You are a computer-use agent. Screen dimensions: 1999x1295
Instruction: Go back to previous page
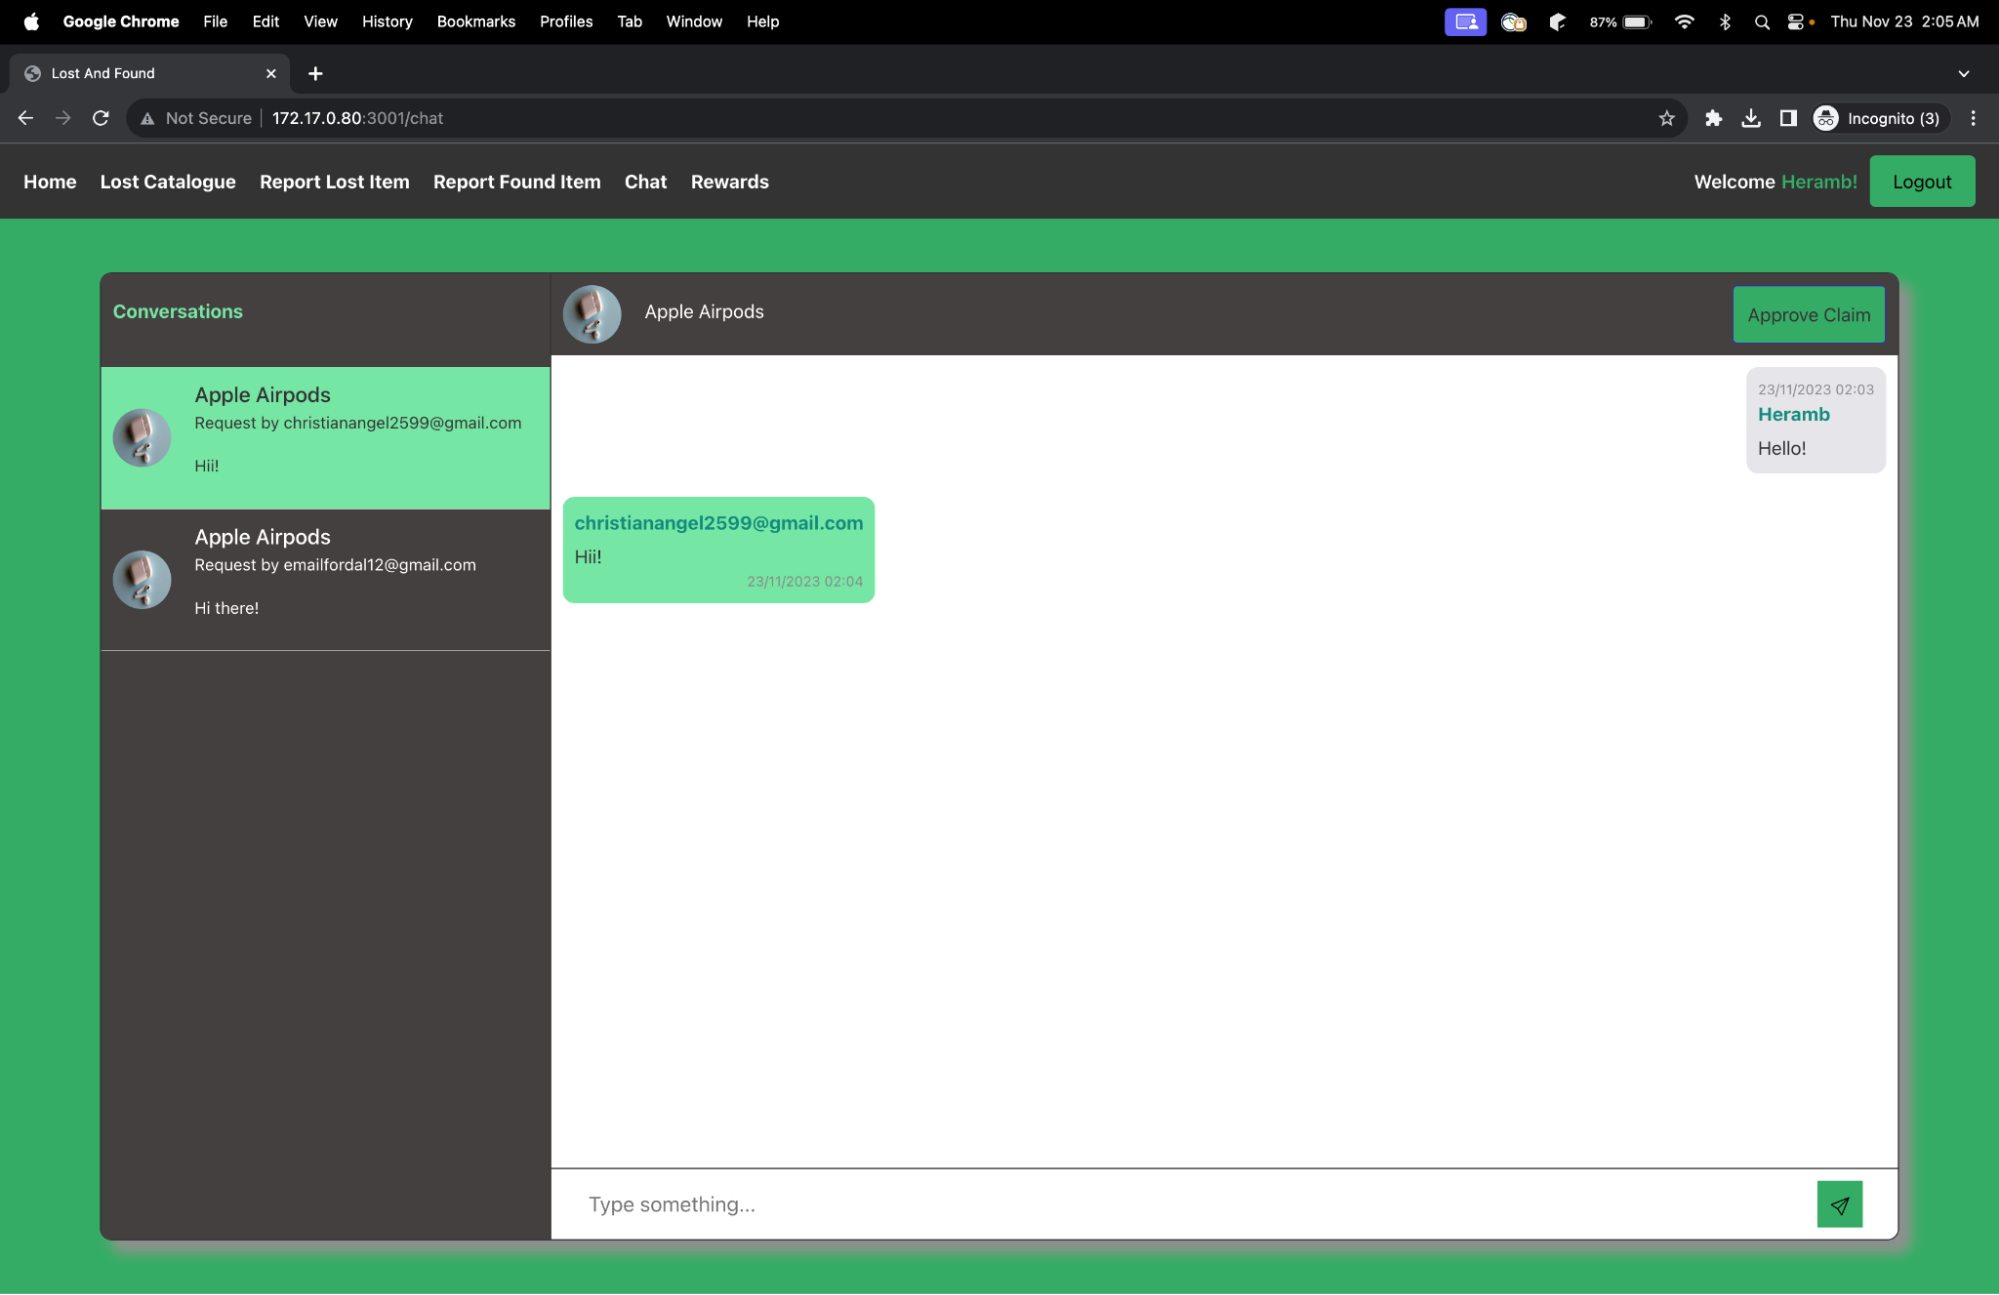coord(26,118)
